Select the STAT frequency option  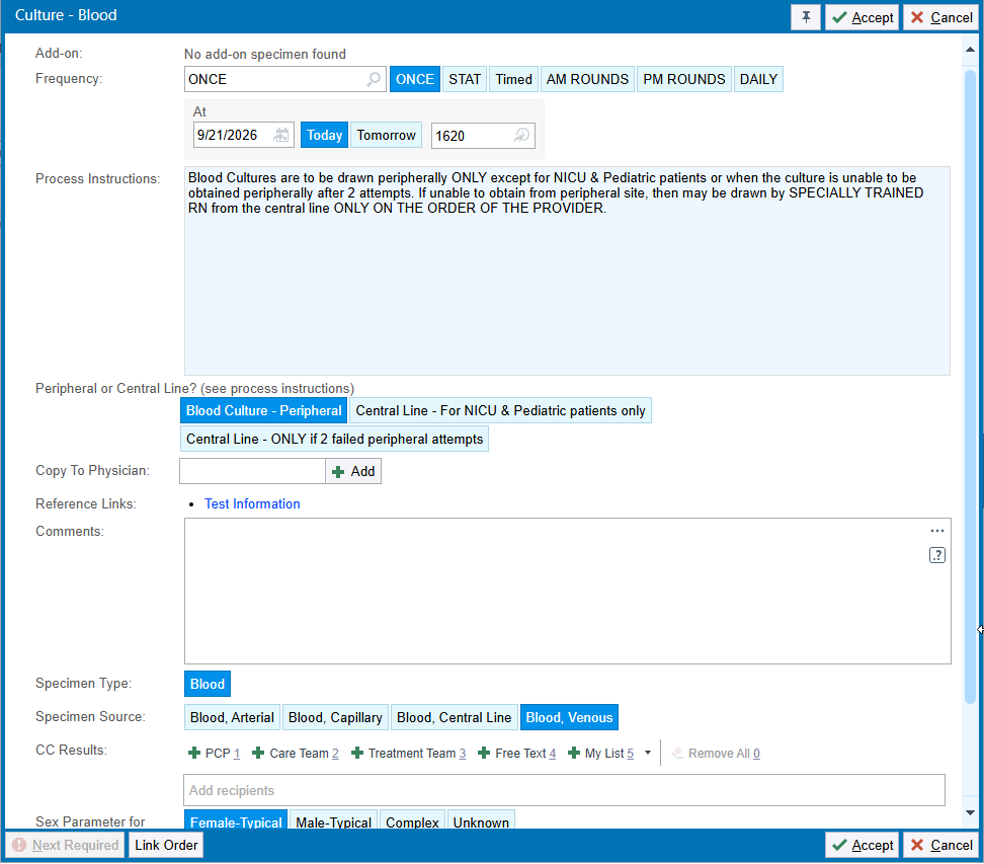464,79
